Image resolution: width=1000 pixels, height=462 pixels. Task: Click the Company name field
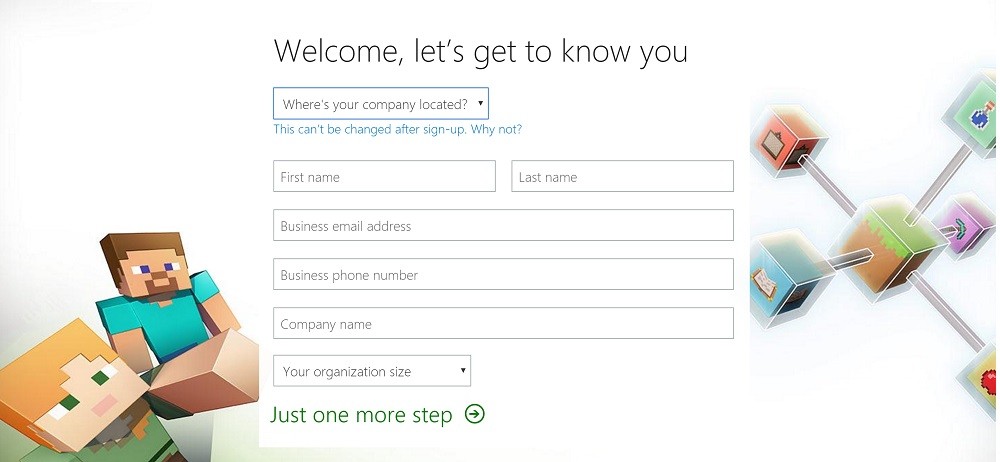(x=503, y=324)
